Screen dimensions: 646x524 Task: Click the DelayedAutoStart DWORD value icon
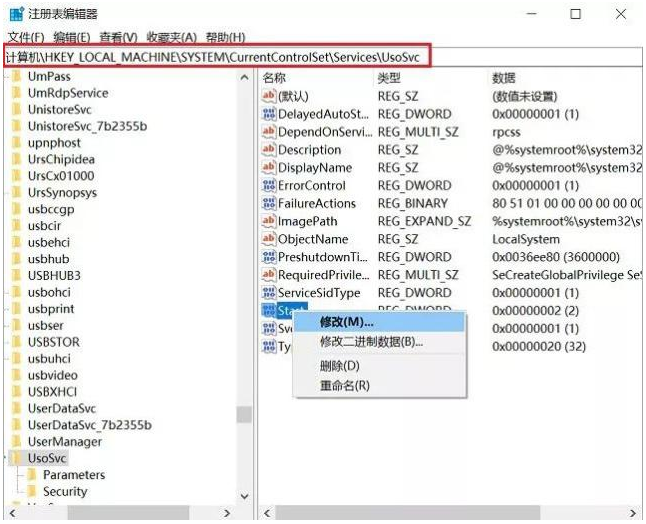pyautogui.click(x=268, y=114)
